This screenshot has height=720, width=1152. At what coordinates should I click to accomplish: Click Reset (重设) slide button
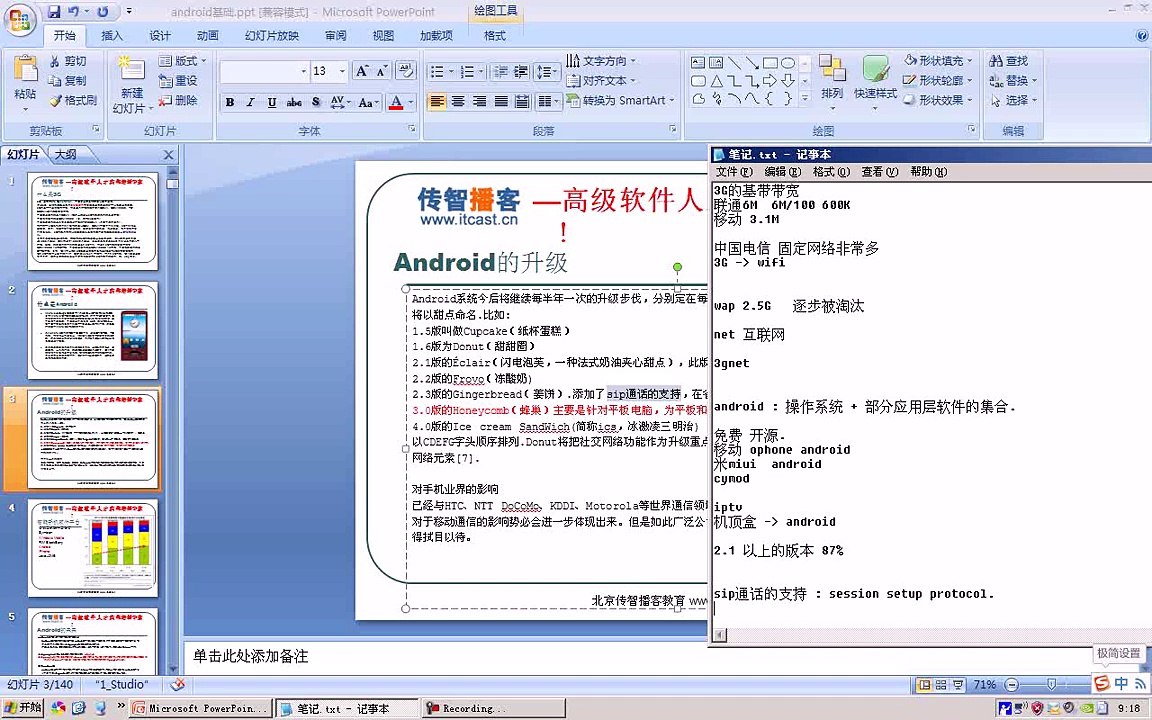tap(179, 80)
